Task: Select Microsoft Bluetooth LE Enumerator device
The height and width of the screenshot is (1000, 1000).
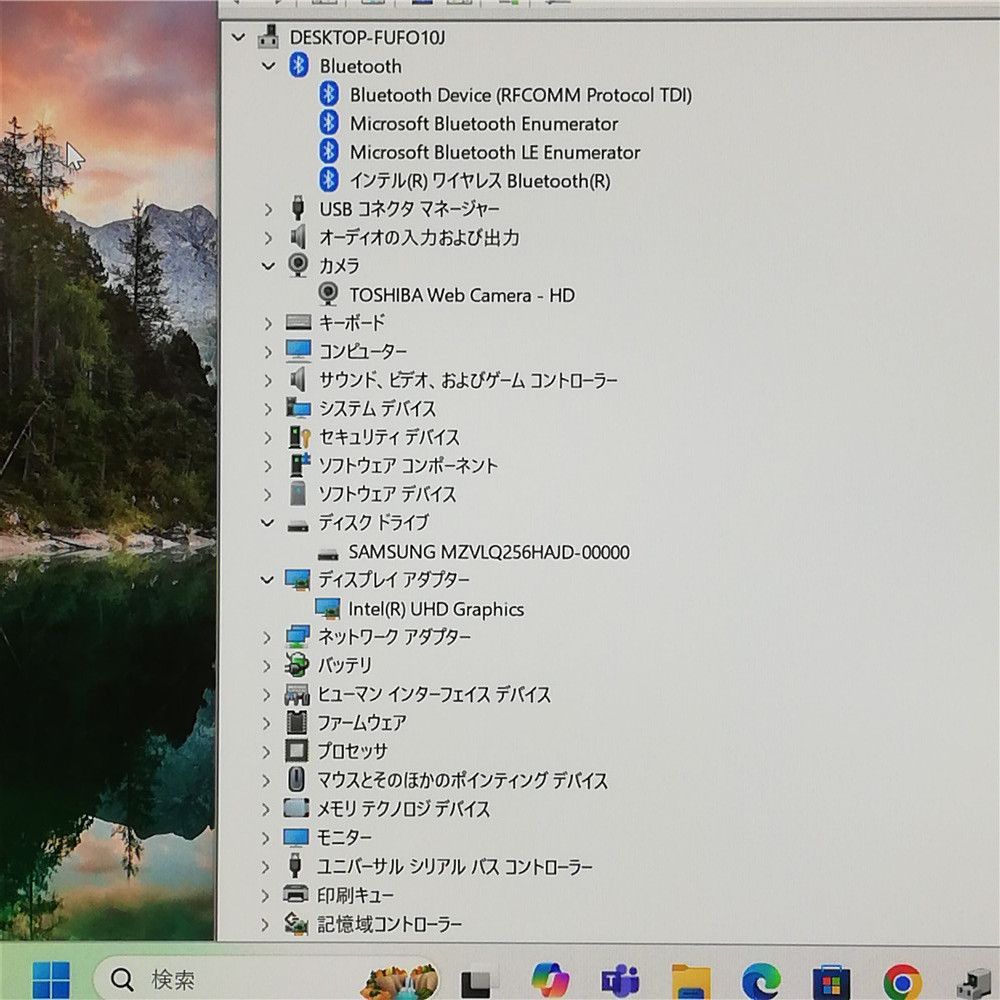Action: pyautogui.click(x=494, y=152)
